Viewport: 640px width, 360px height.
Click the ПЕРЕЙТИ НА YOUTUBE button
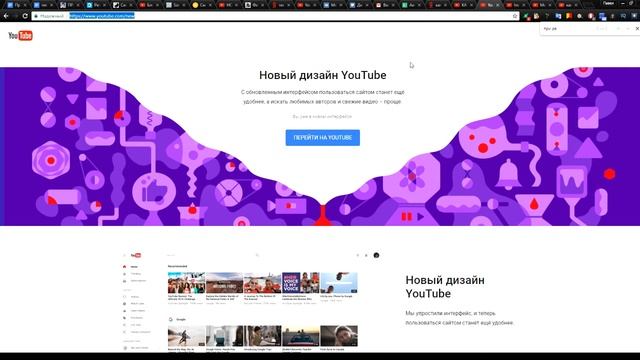coord(322,138)
